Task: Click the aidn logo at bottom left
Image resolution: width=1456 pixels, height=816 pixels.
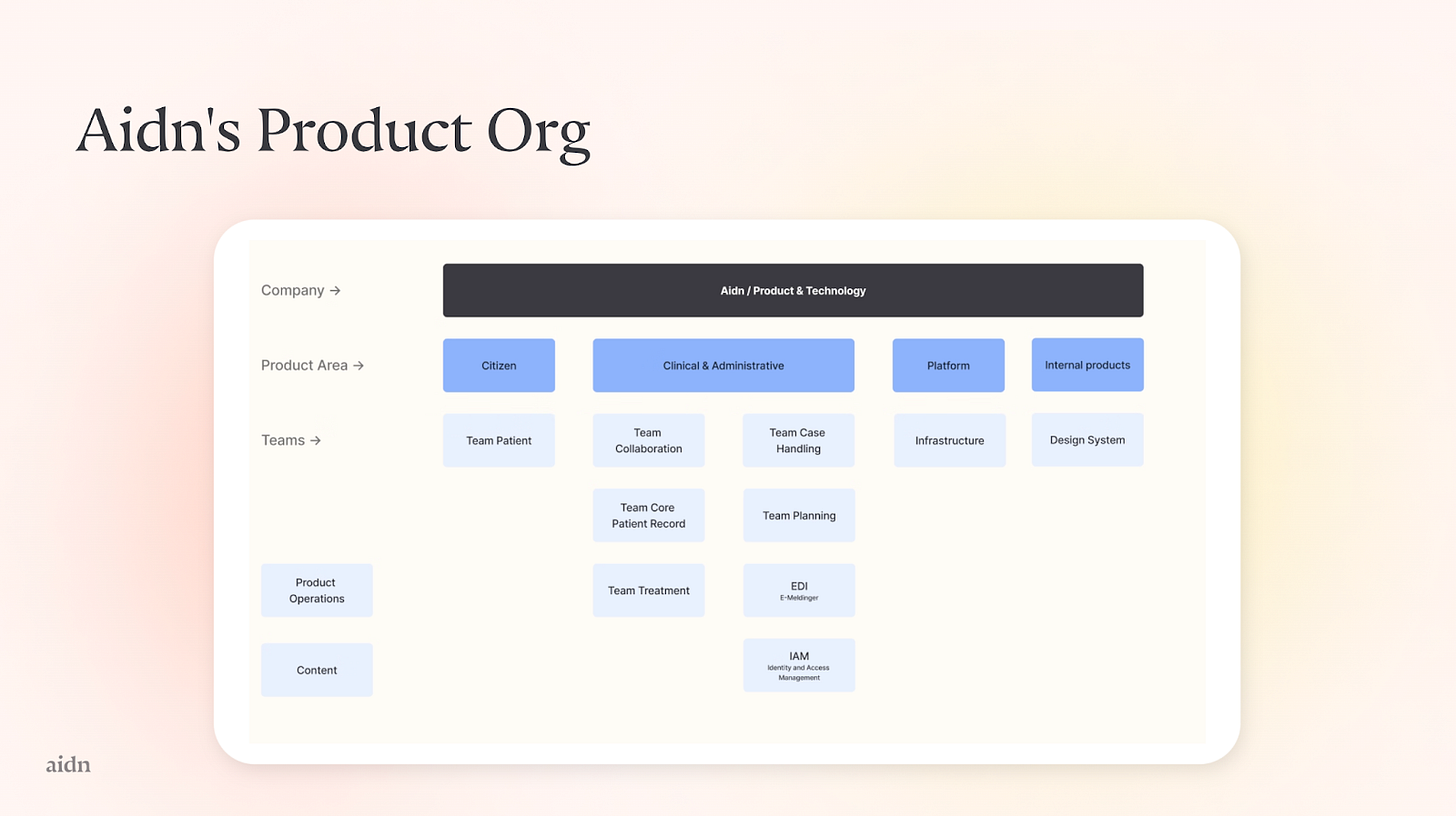Action: tap(68, 765)
